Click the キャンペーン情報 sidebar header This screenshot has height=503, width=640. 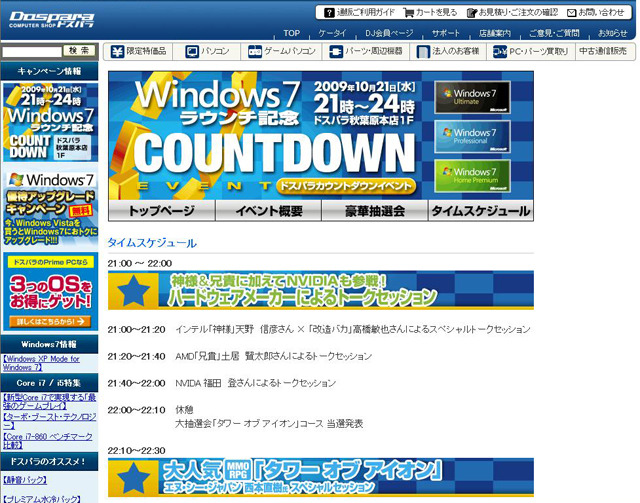coord(49,71)
